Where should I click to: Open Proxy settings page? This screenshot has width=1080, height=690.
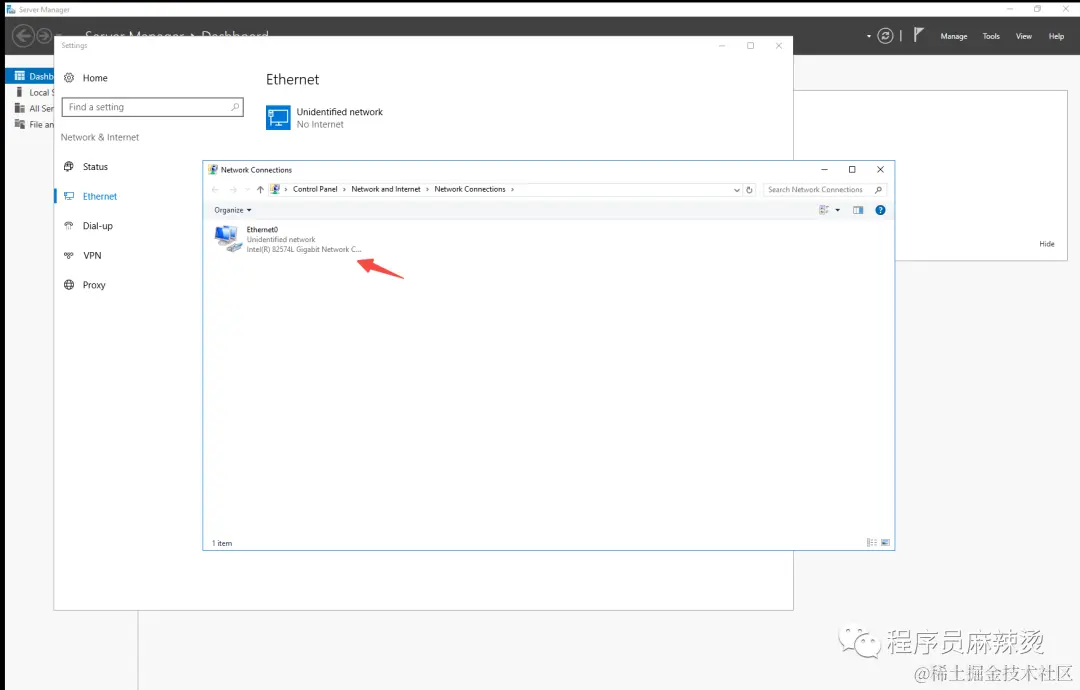tap(94, 285)
